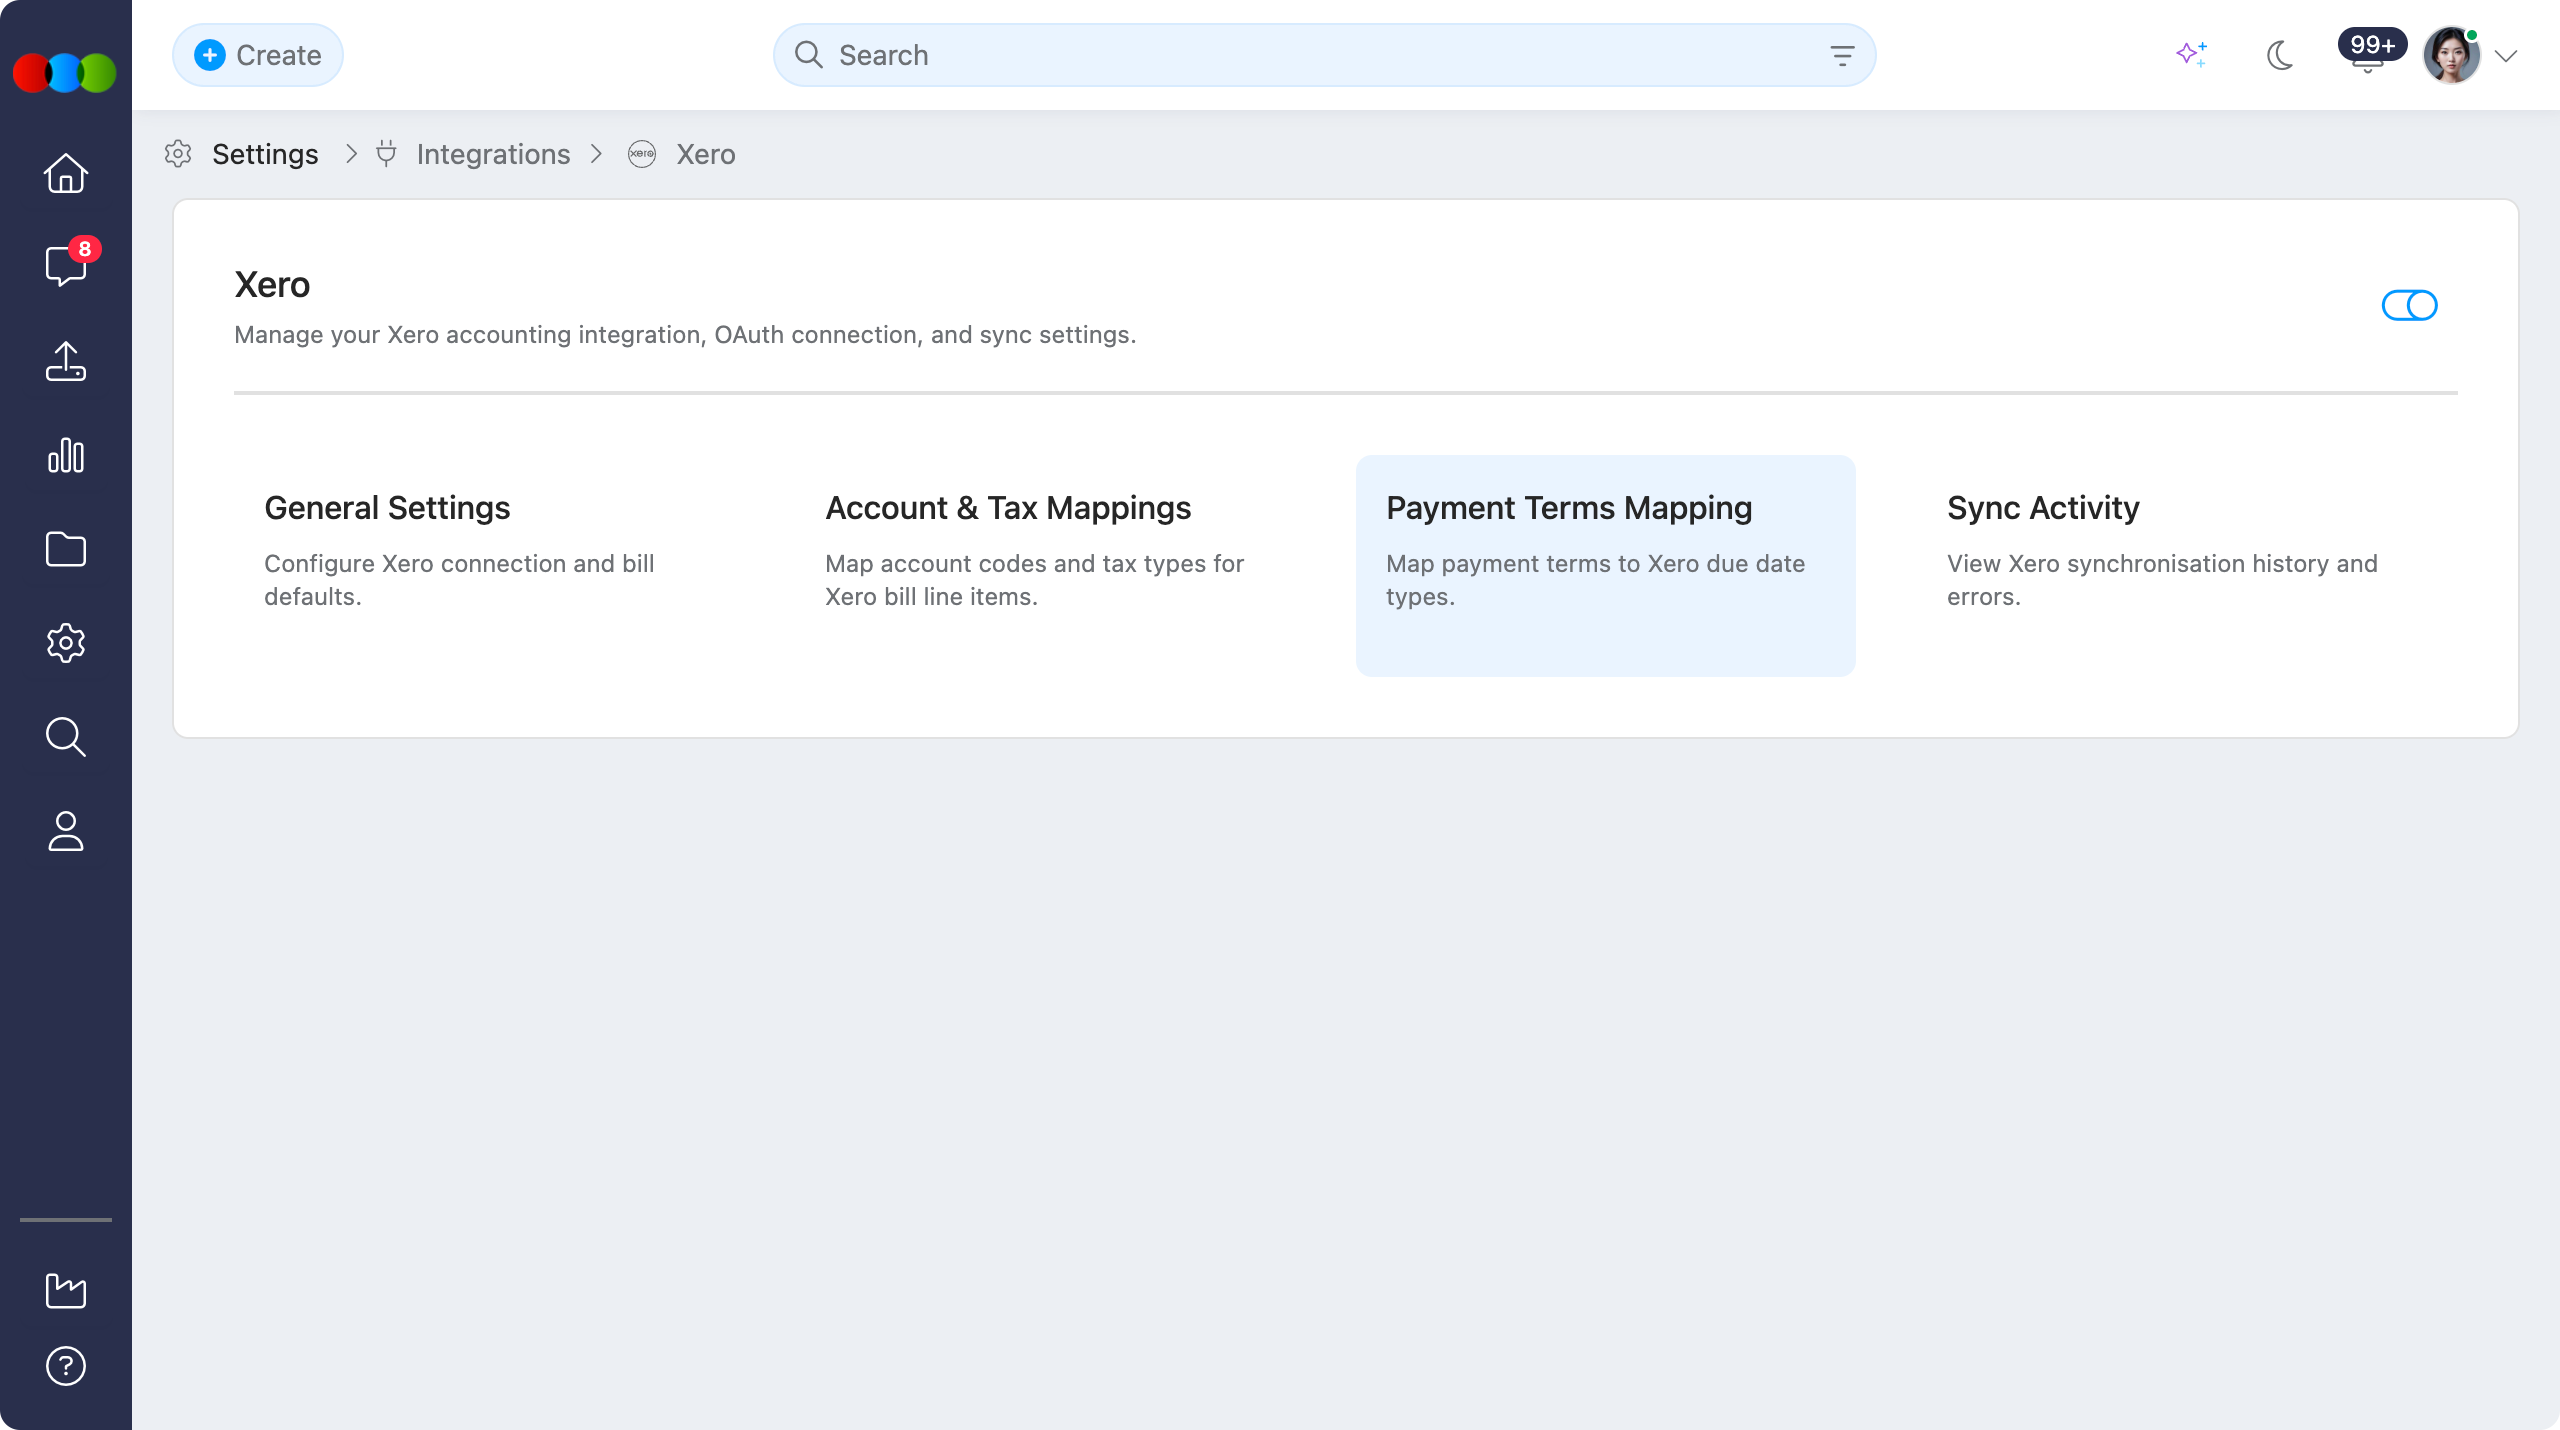
Task: Open the folder icon in sidebar
Action: pyautogui.click(x=66, y=549)
